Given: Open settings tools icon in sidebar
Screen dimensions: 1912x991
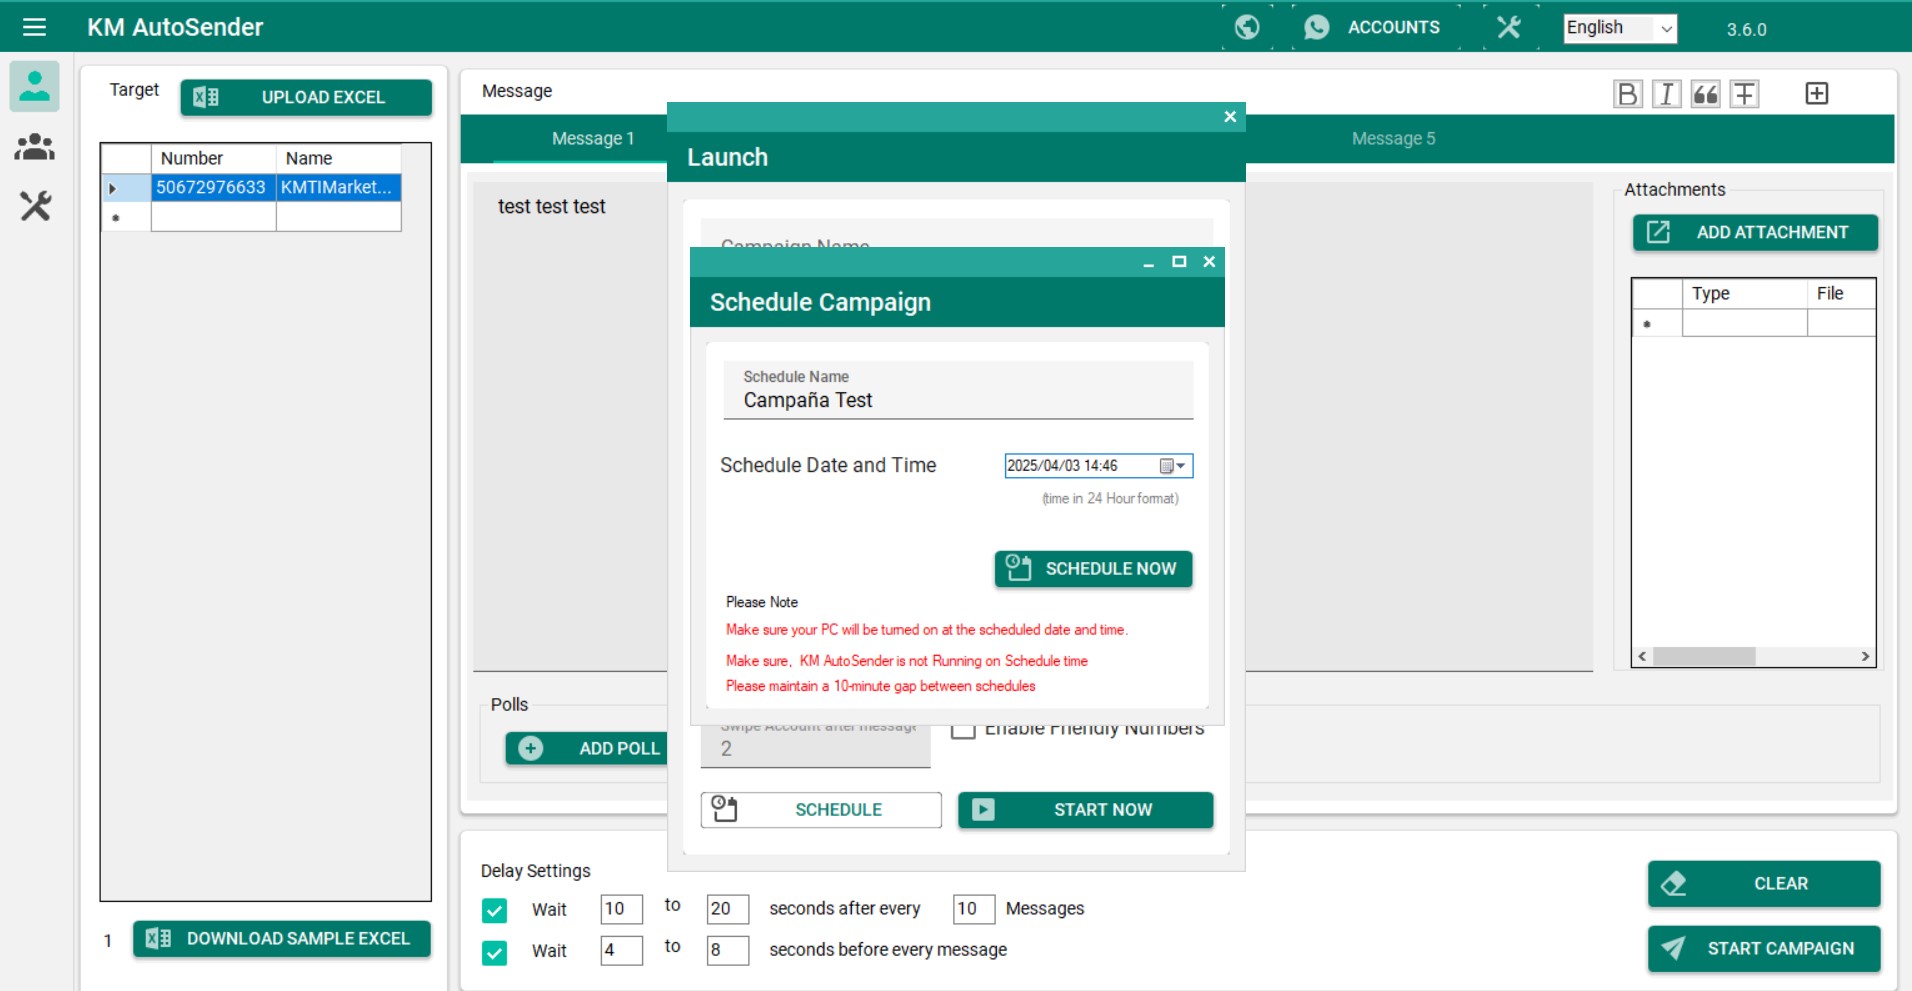Looking at the screenshot, I should point(35,207).
